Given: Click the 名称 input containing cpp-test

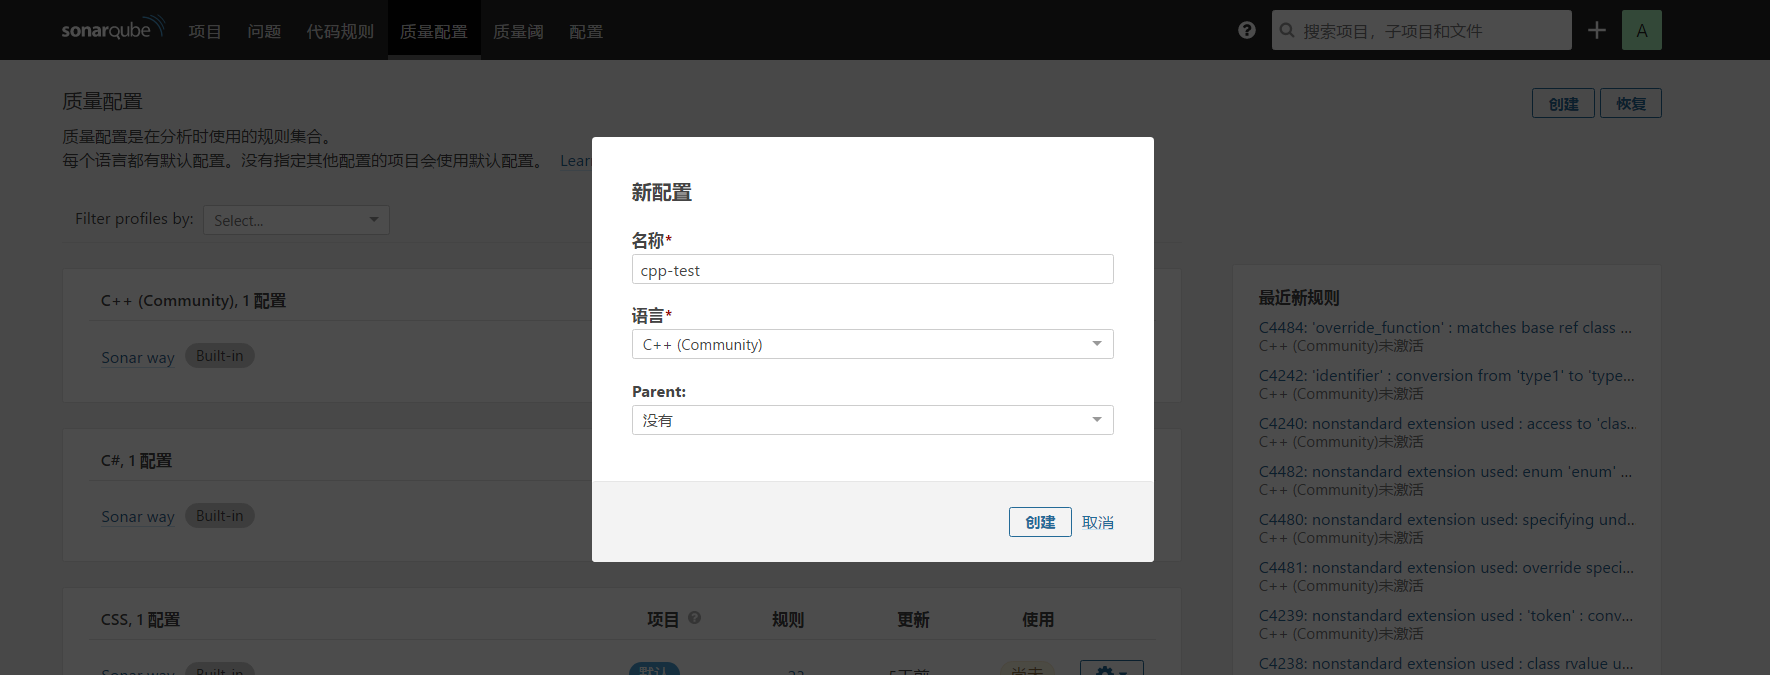Looking at the screenshot, I should (x=873, y=269).
